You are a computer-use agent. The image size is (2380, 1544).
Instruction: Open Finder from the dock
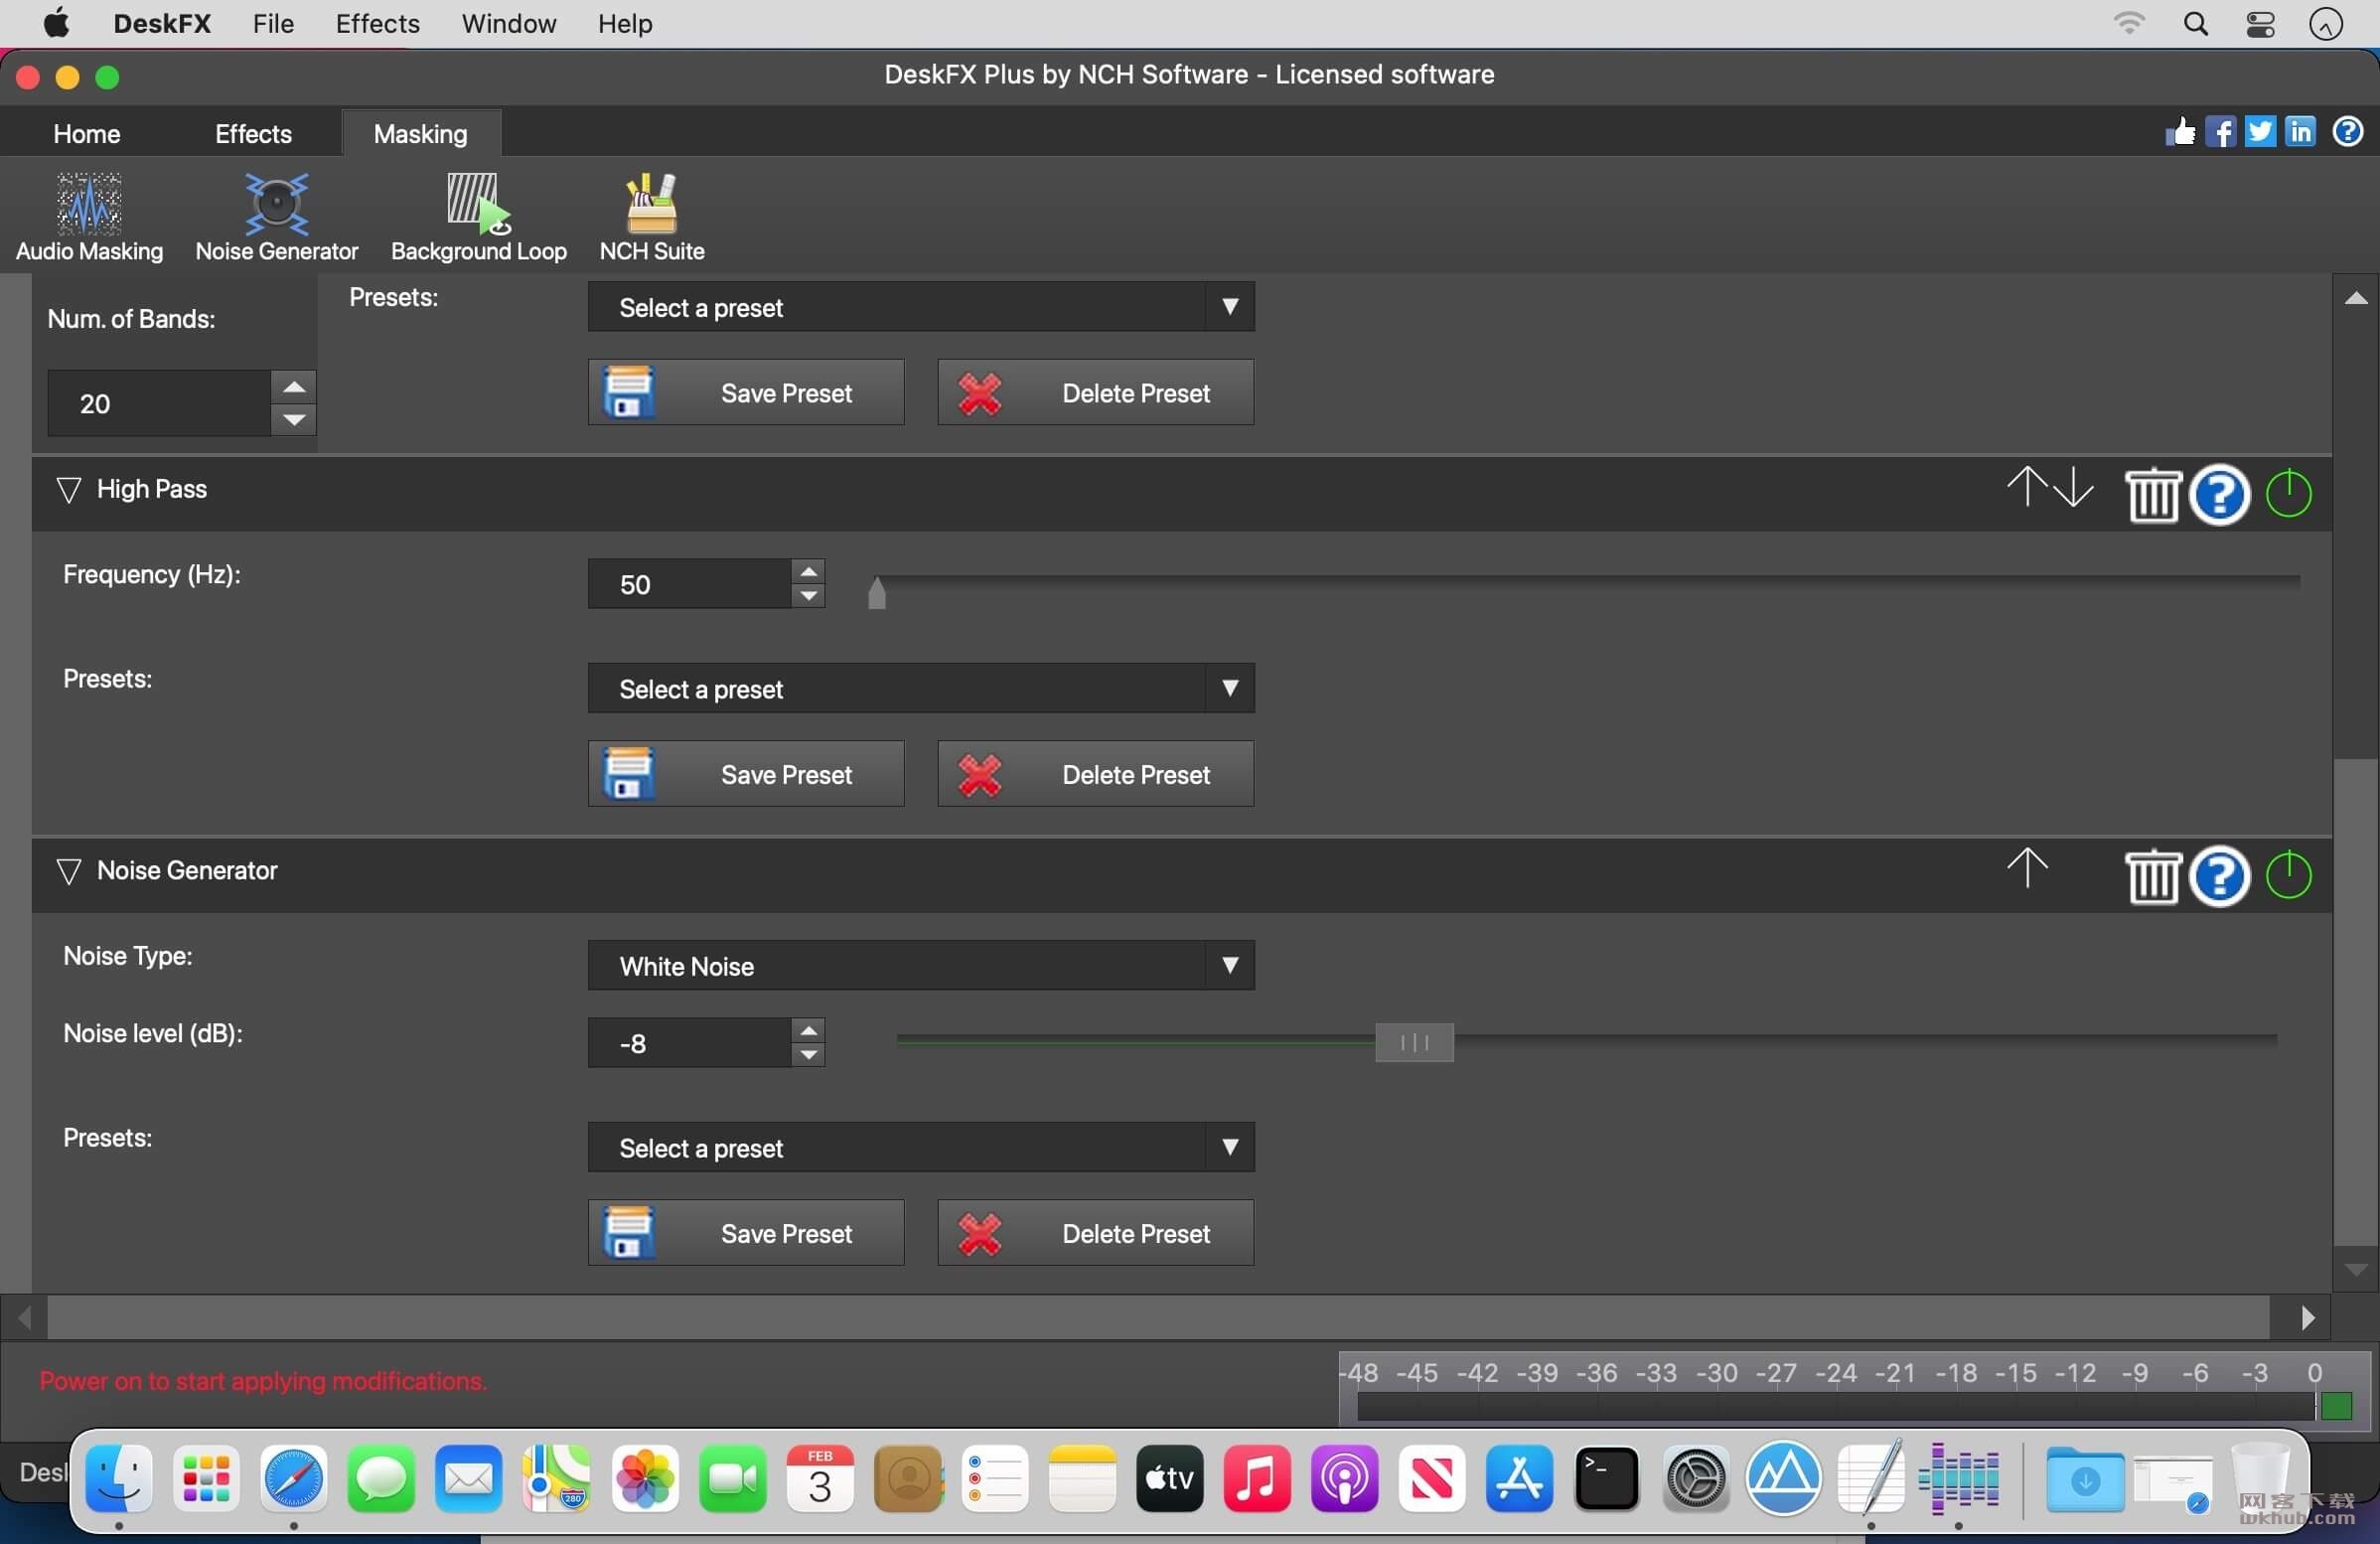point(119,1478)
